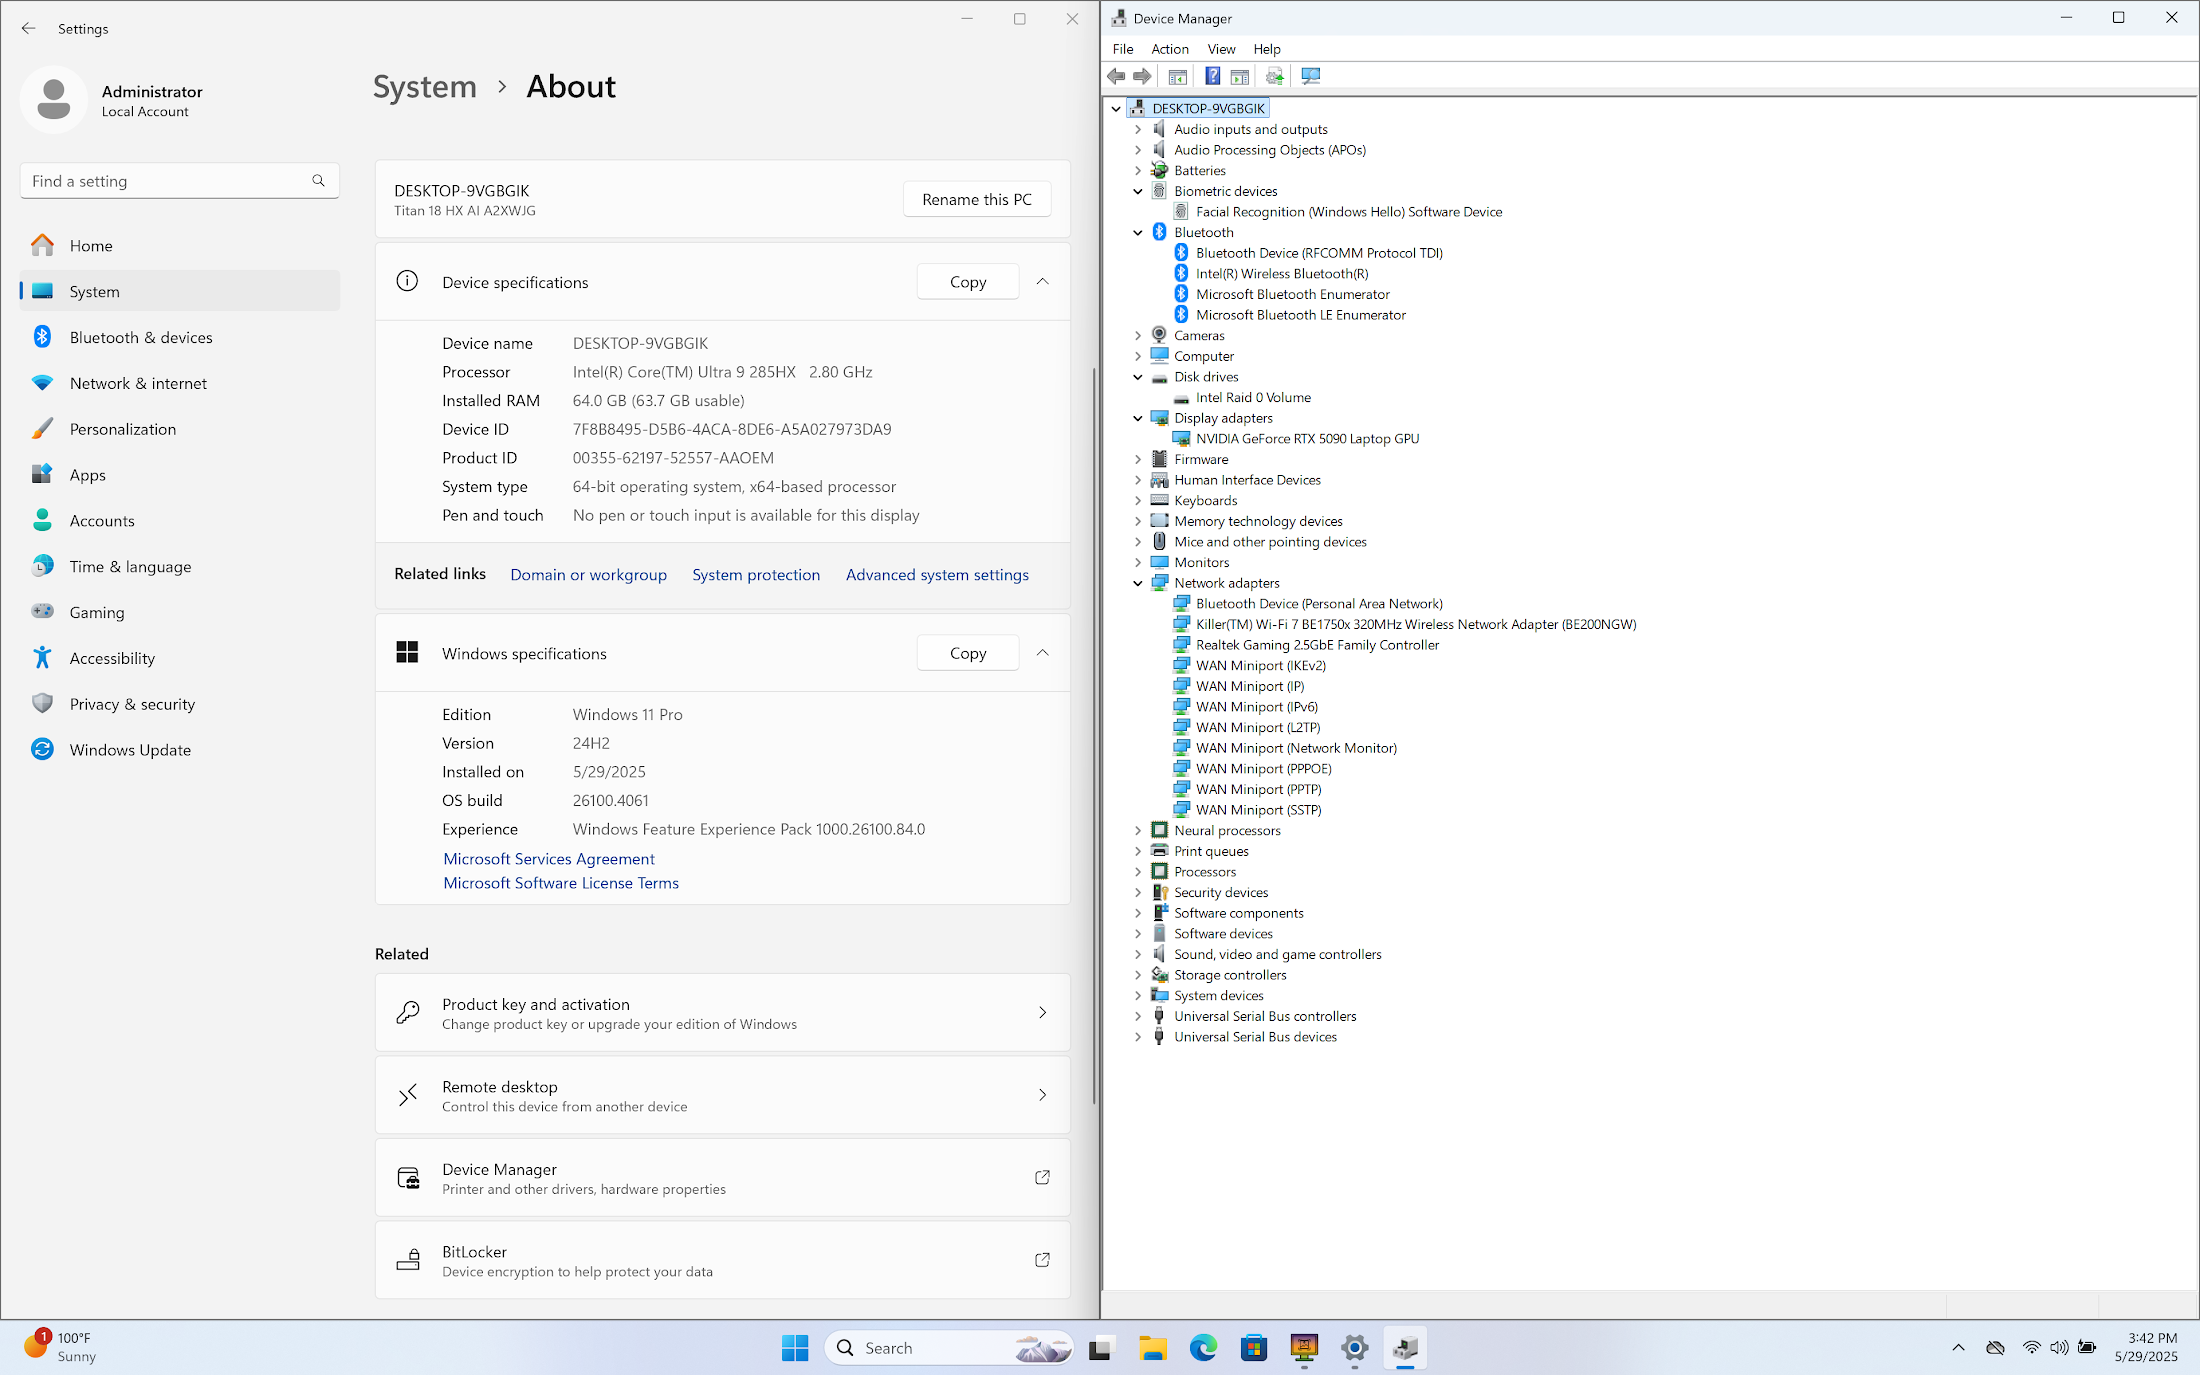Screen dimensions: 2200x1375
Task: Open Gaming settings page
Action: (180, 612)
